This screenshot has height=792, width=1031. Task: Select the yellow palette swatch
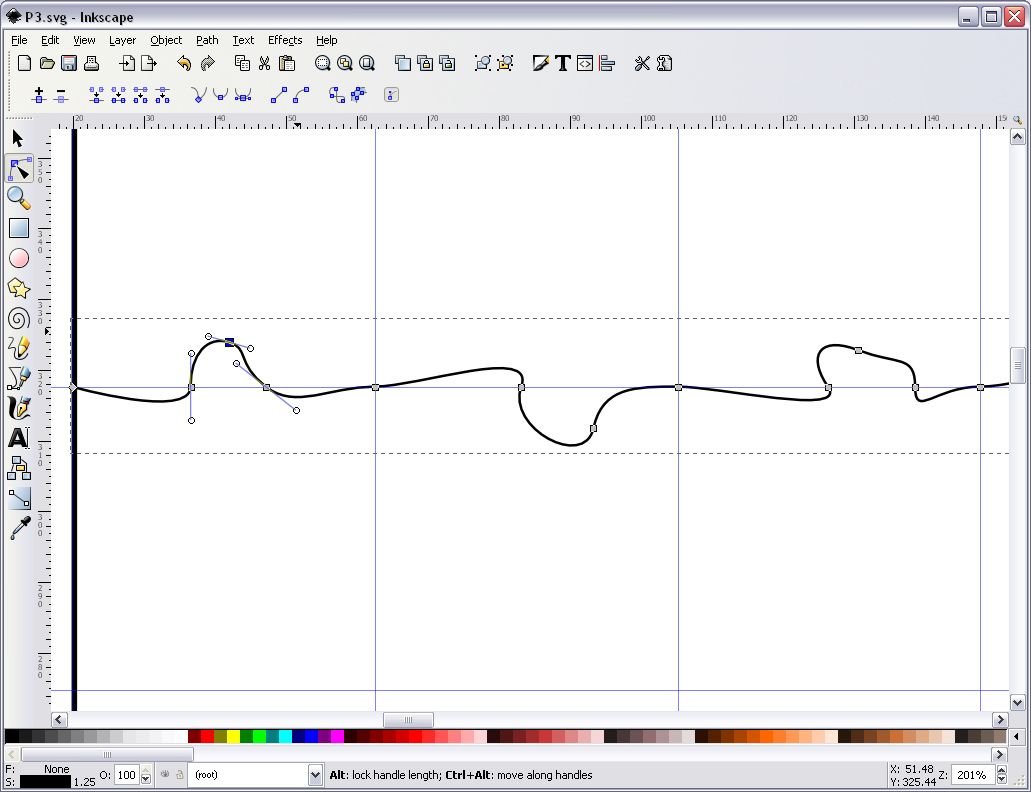(233, 736)
